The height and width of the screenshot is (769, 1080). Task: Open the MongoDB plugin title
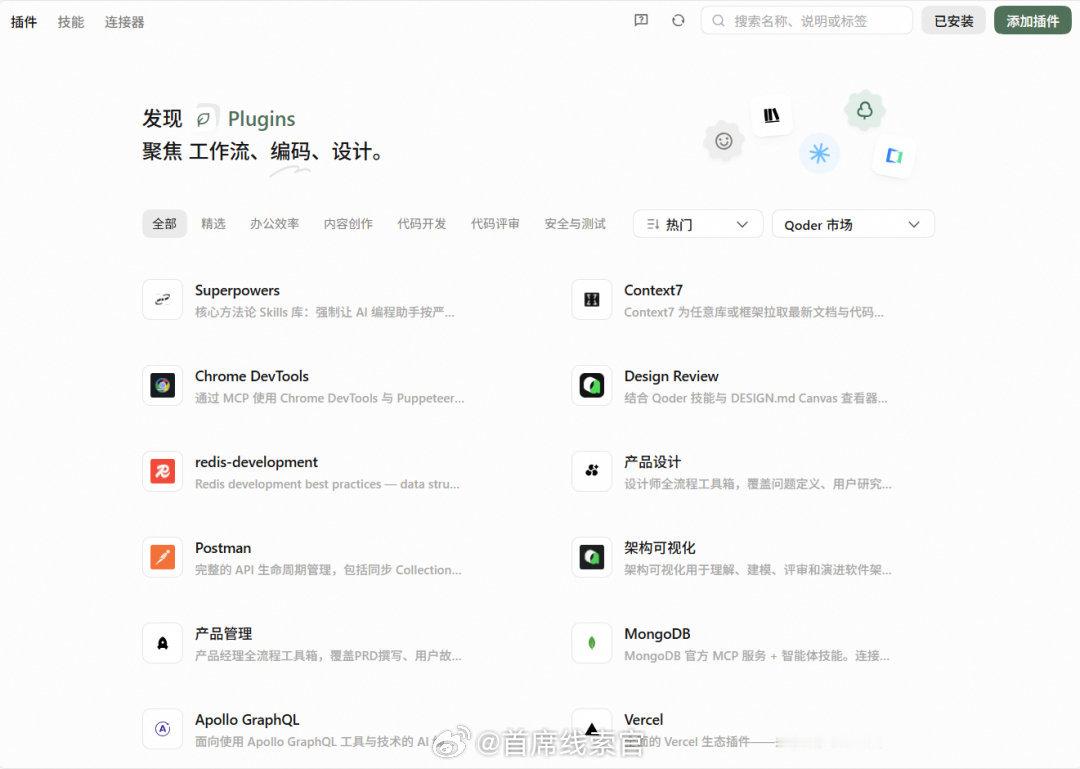(657, 634)
